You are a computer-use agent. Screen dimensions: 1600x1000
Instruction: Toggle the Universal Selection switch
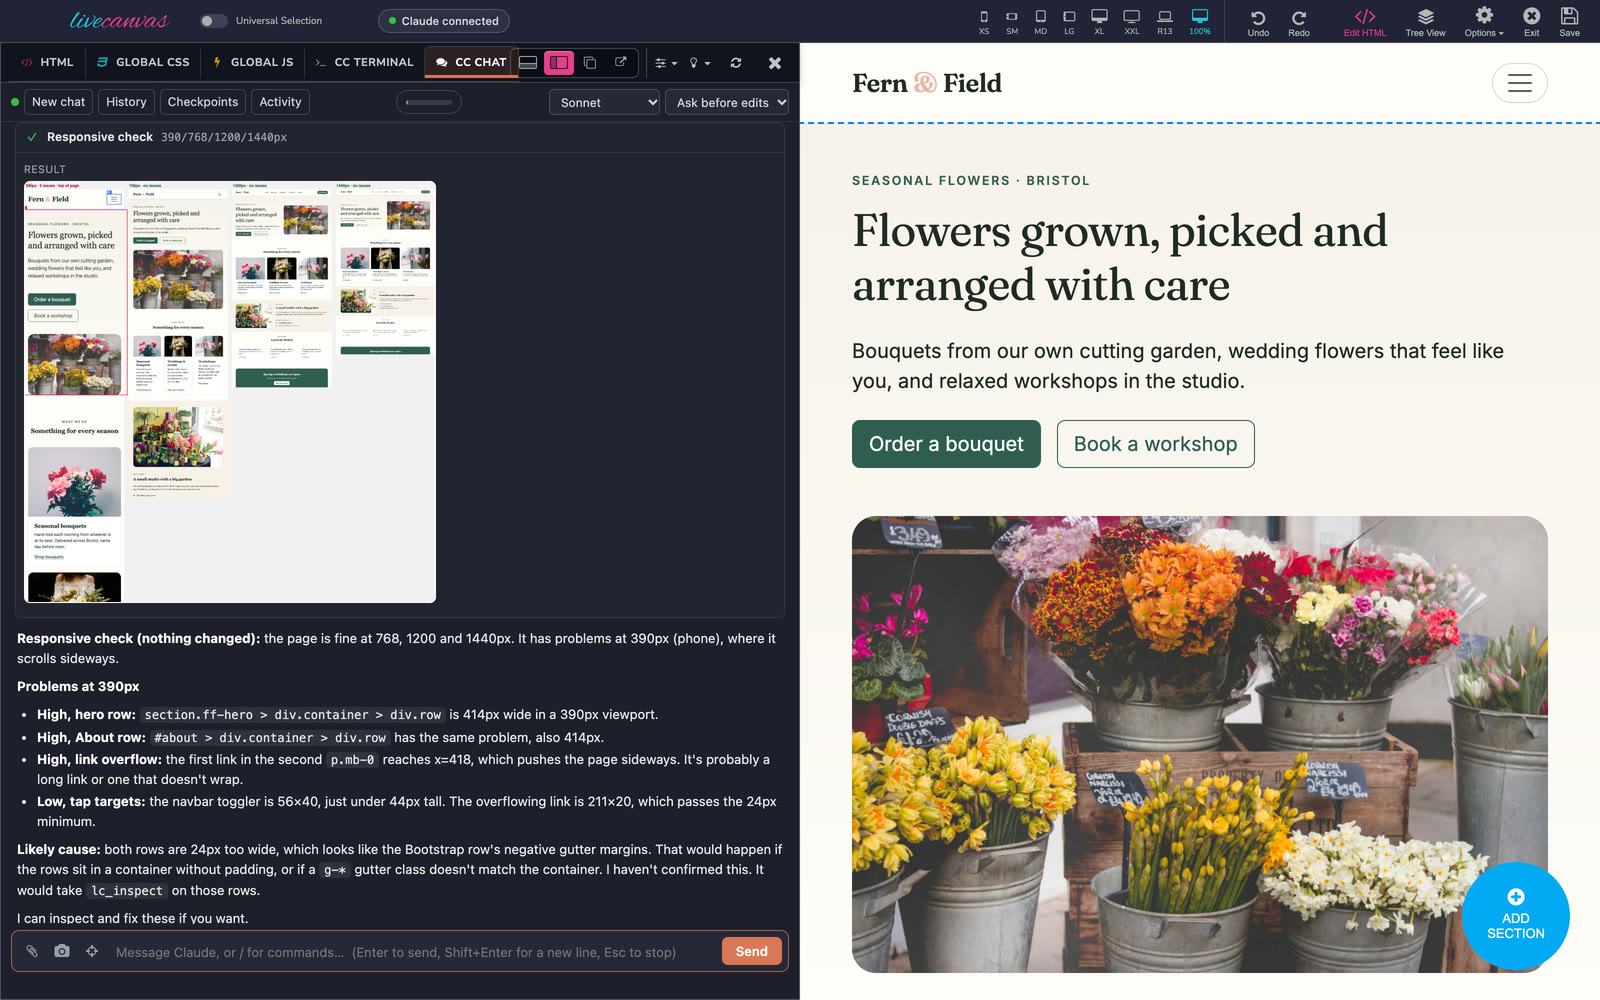(x=213, y=21)
